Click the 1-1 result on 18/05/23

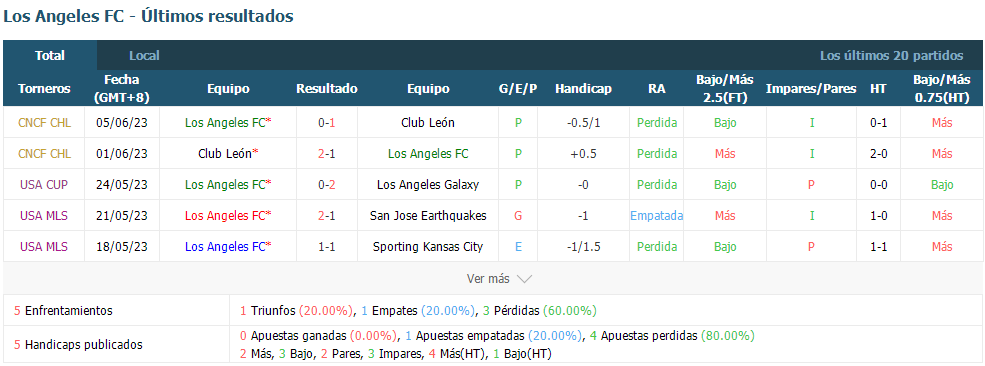coord(327,247)
